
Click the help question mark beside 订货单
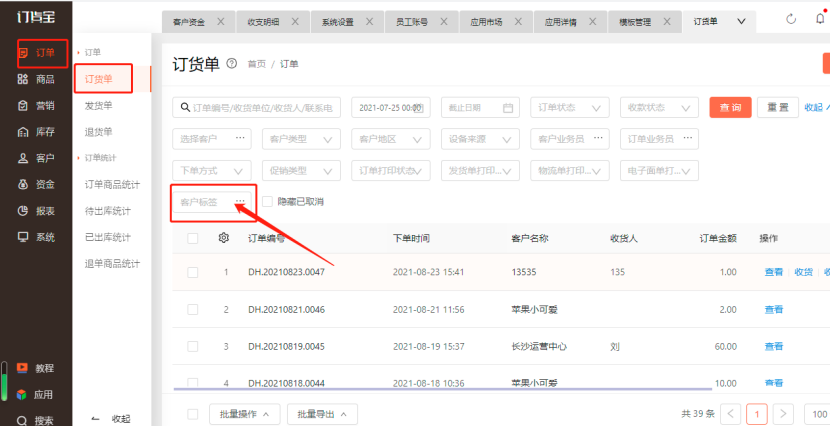[x=232, y=64]
